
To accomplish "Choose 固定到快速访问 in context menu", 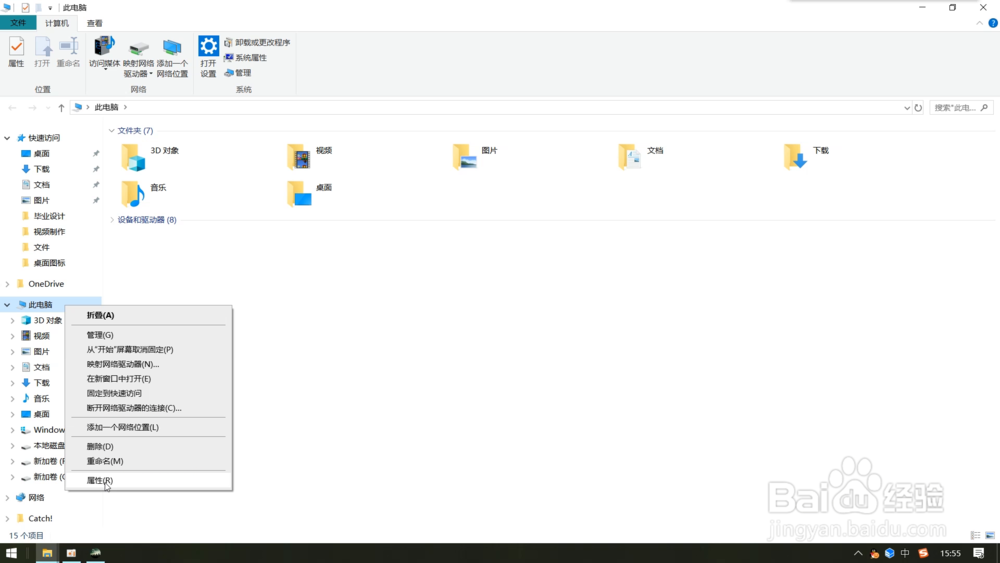I will [x=149, y=393].
